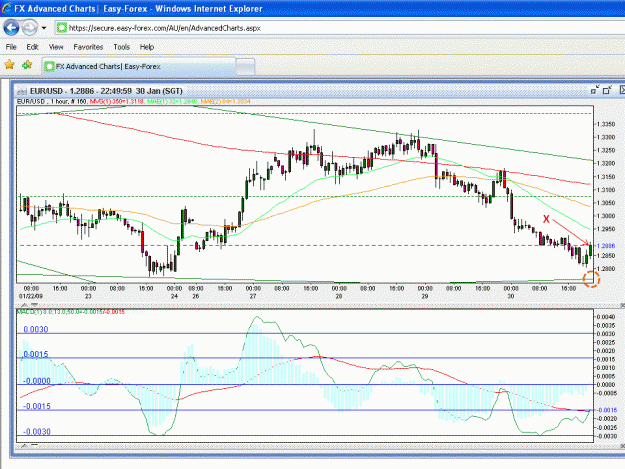
Task: Select the red moving average legend label
Action: pos(116,102)
